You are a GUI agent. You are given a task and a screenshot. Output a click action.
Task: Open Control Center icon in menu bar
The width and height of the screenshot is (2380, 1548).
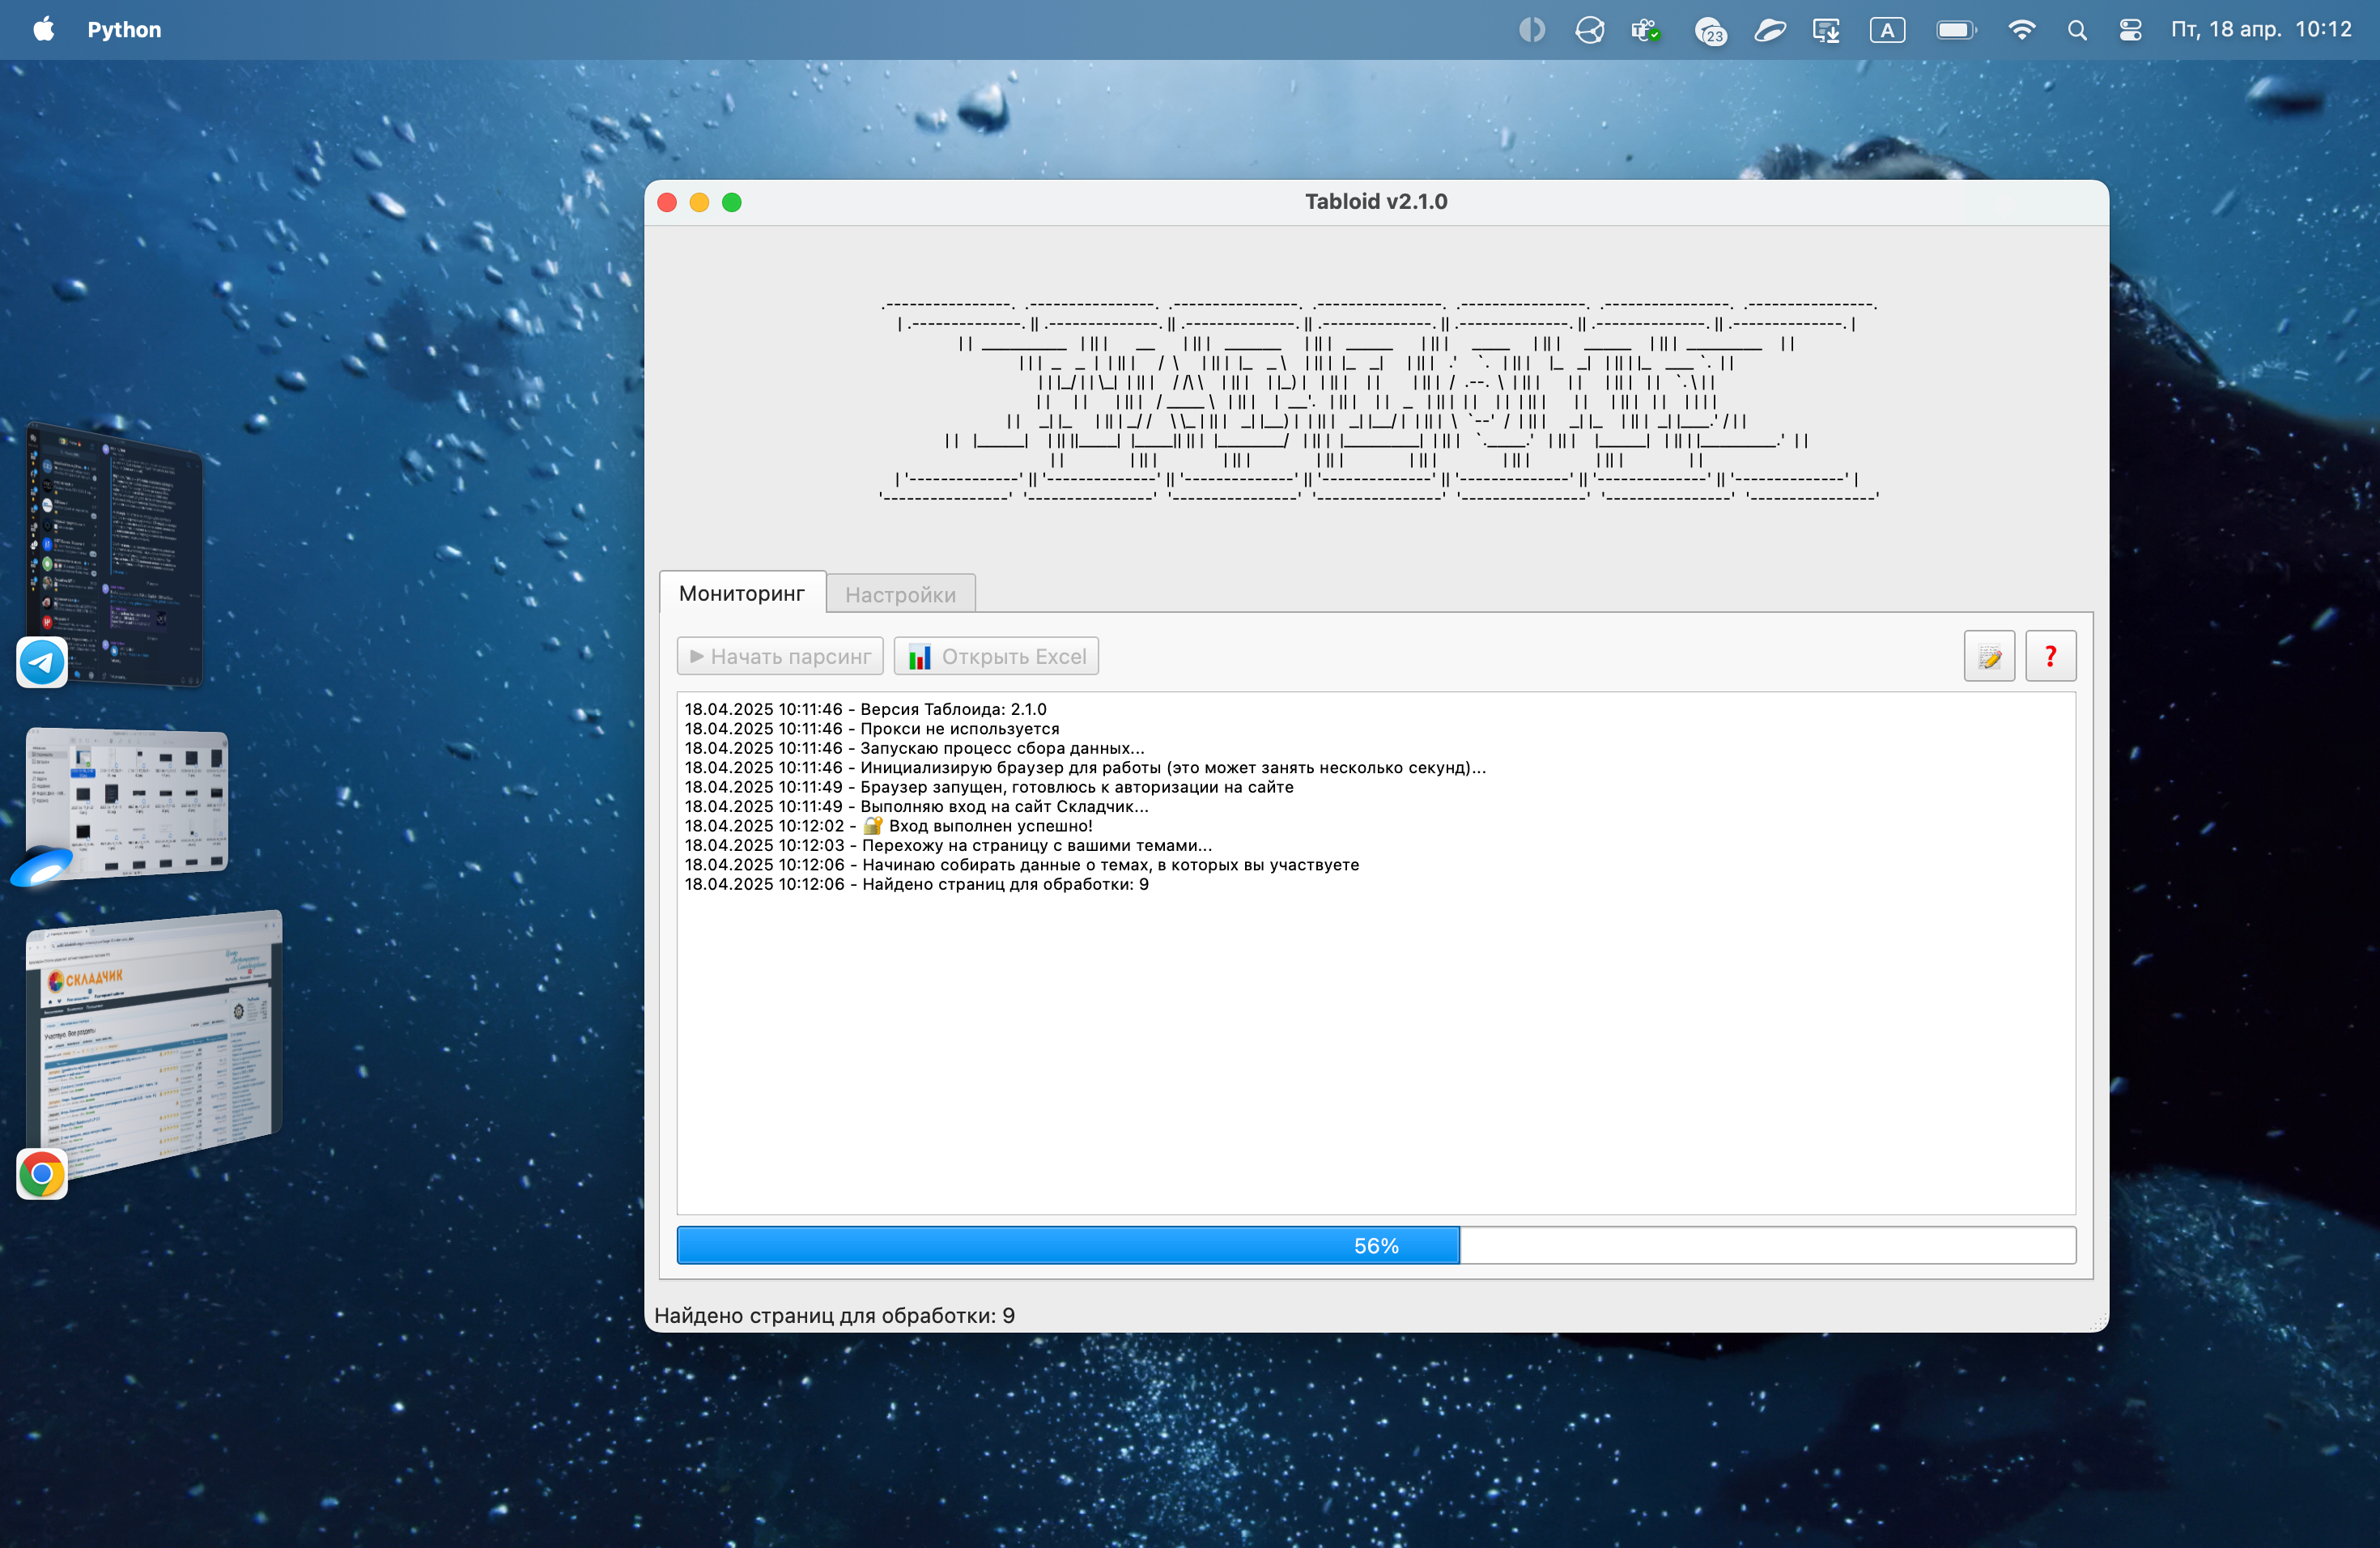(x=2130, y=30)
